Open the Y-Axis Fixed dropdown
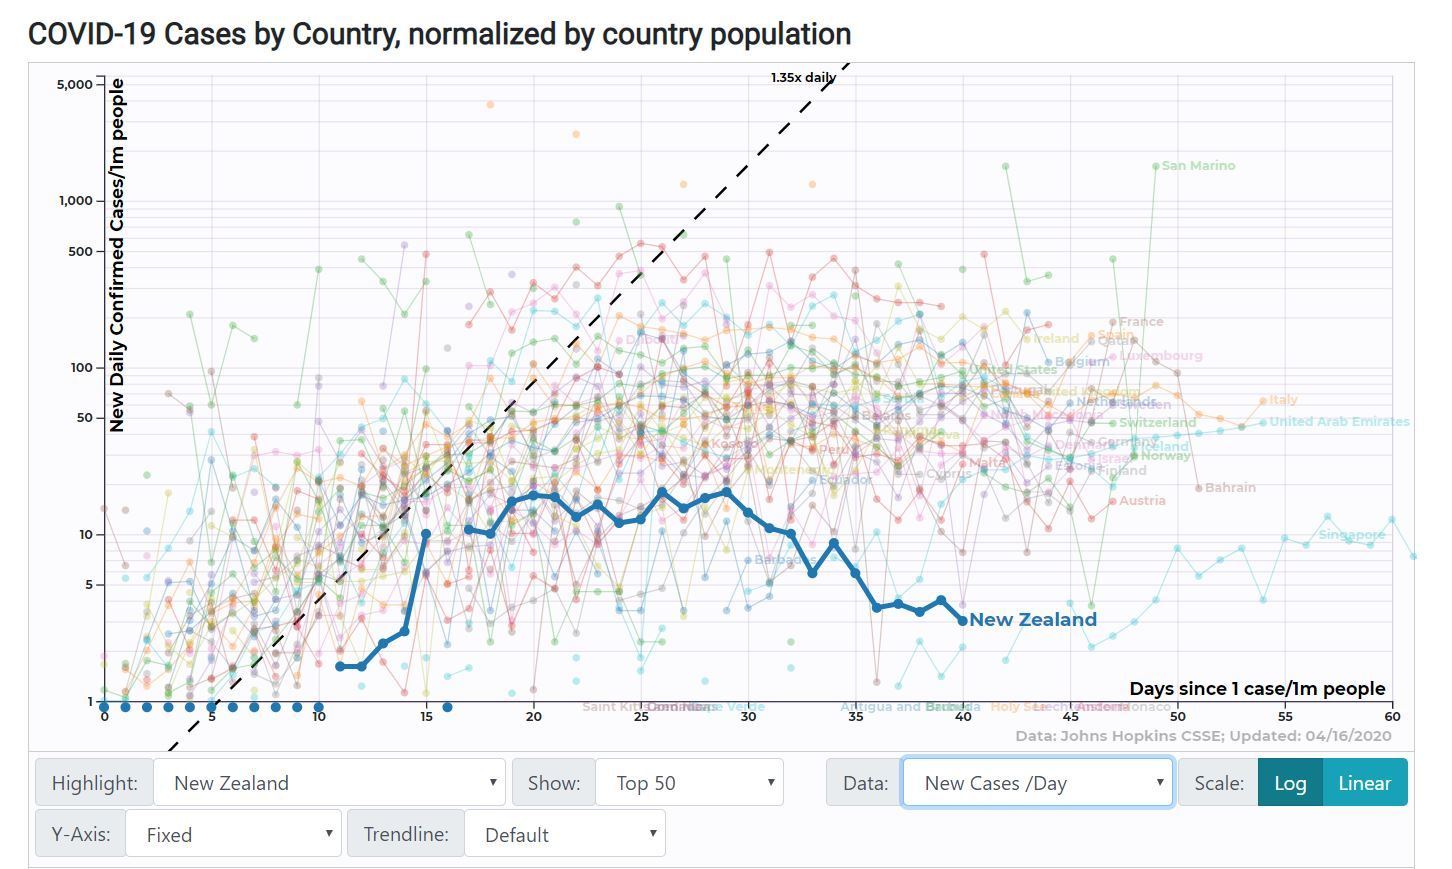This screenshot has width=1452, height=869. tap(233, 835)
